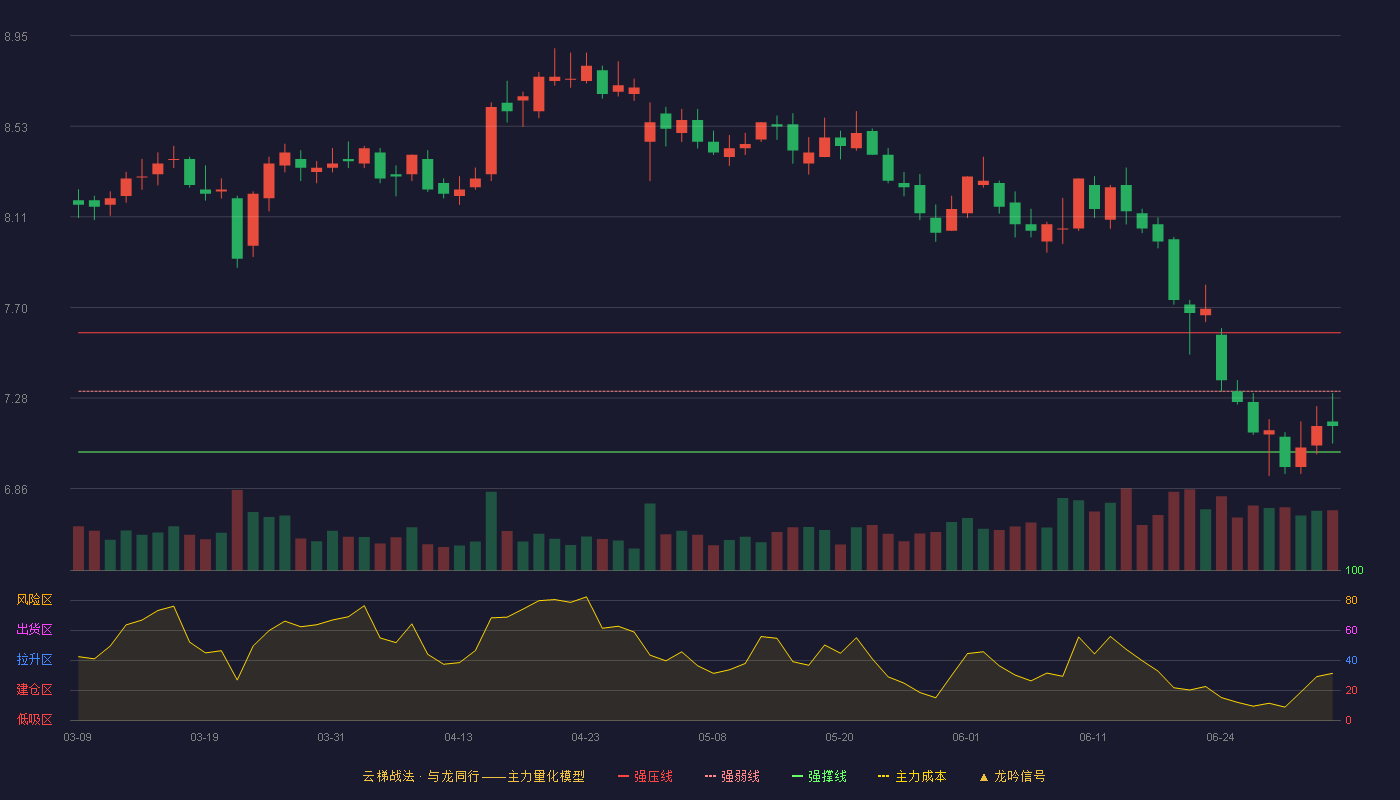Screen dimensions: 1400x800
Task: Click the magenta 60 indicator axis value
Action: 1351,630
